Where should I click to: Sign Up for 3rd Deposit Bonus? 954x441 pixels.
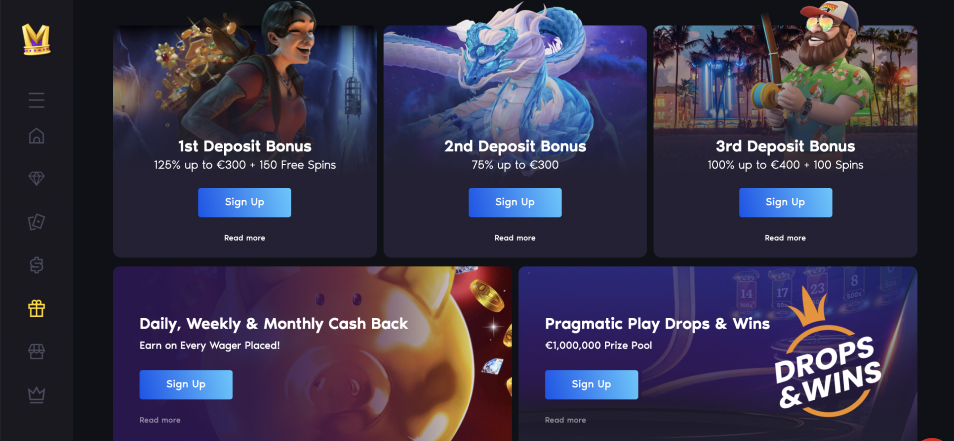(785, 203)
